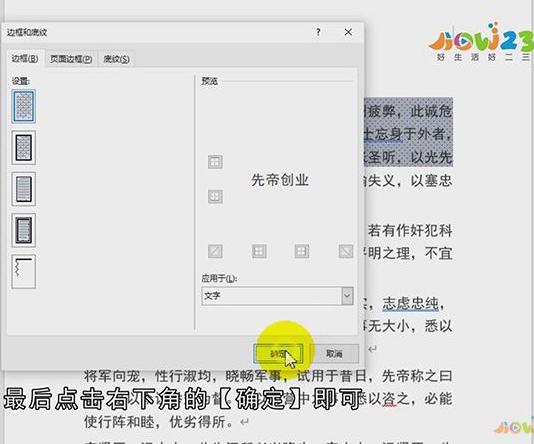
Task: Click document text 明之理，不宜
Action: [x=410, y=253]
